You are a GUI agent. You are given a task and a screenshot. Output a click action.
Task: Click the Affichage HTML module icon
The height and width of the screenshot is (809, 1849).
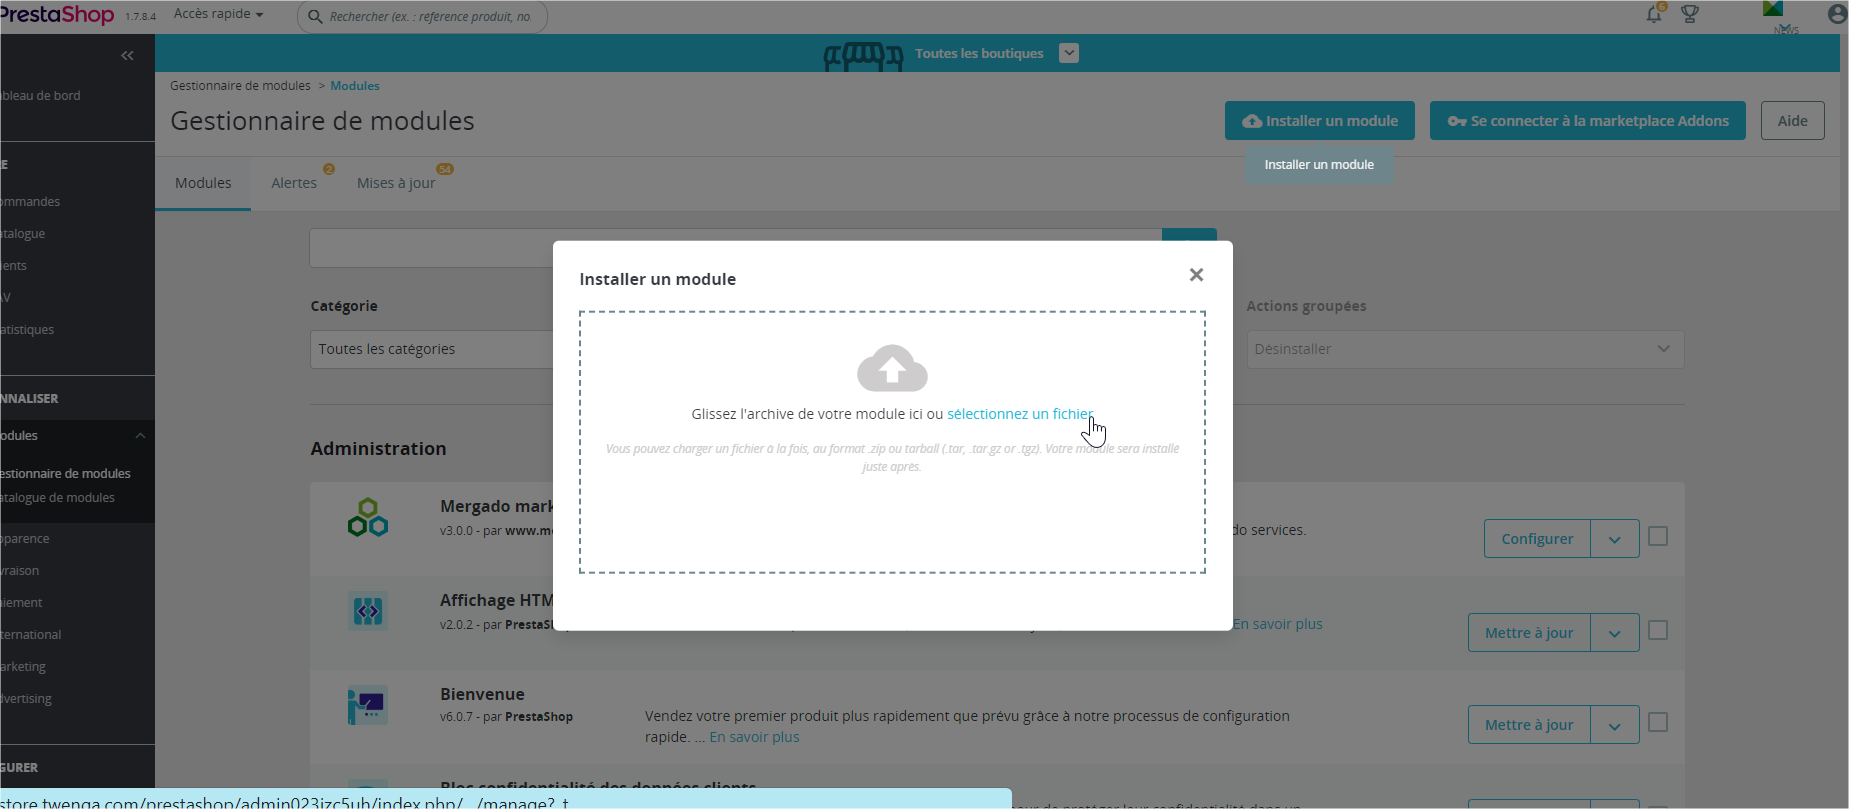click(x=368, y=611)
